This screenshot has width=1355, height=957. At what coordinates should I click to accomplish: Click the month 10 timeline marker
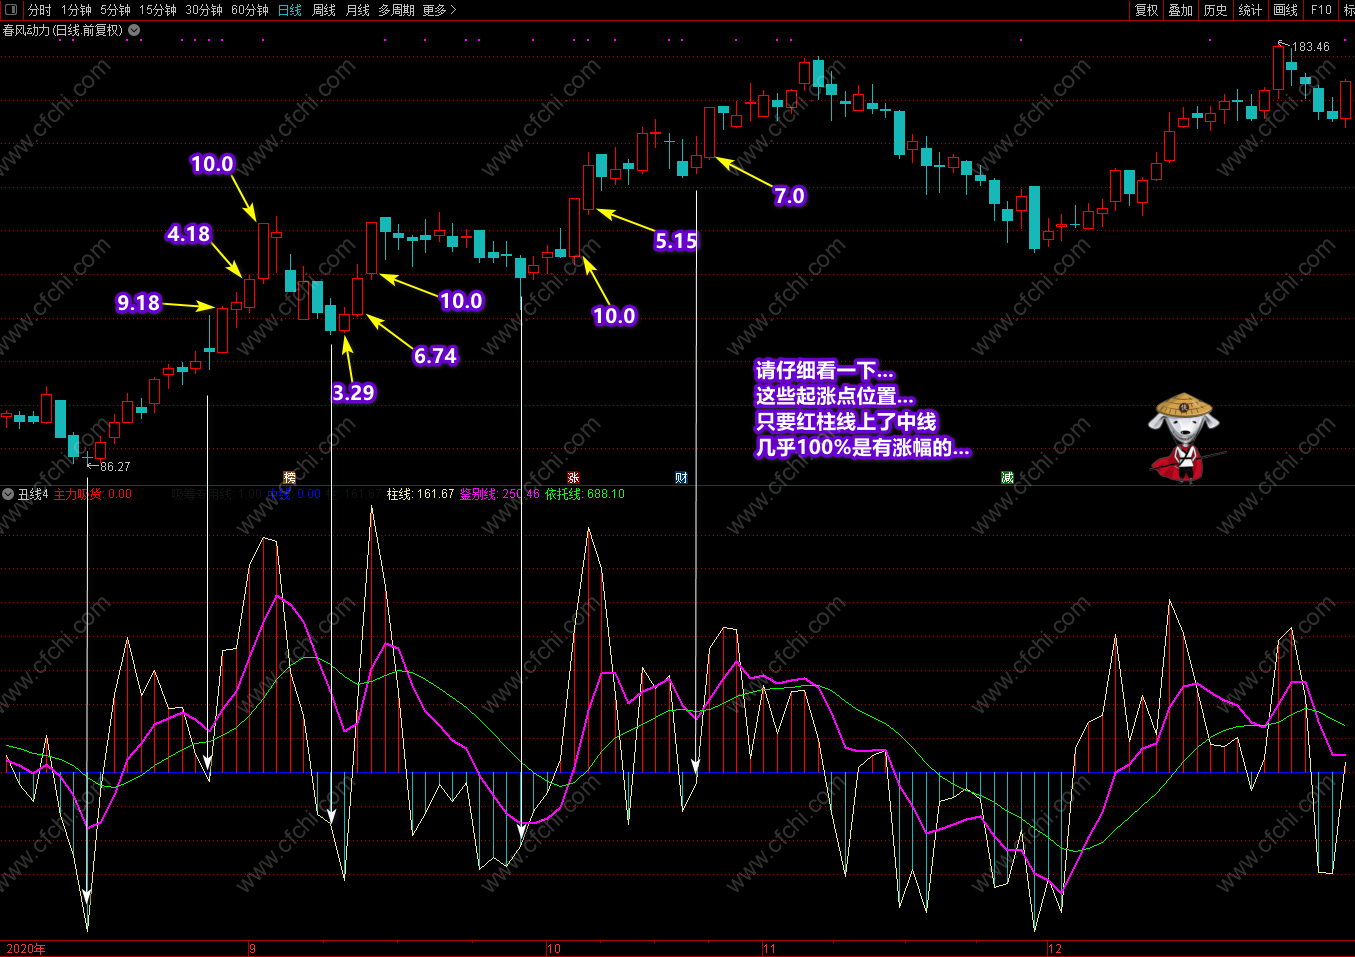(553, 949)
